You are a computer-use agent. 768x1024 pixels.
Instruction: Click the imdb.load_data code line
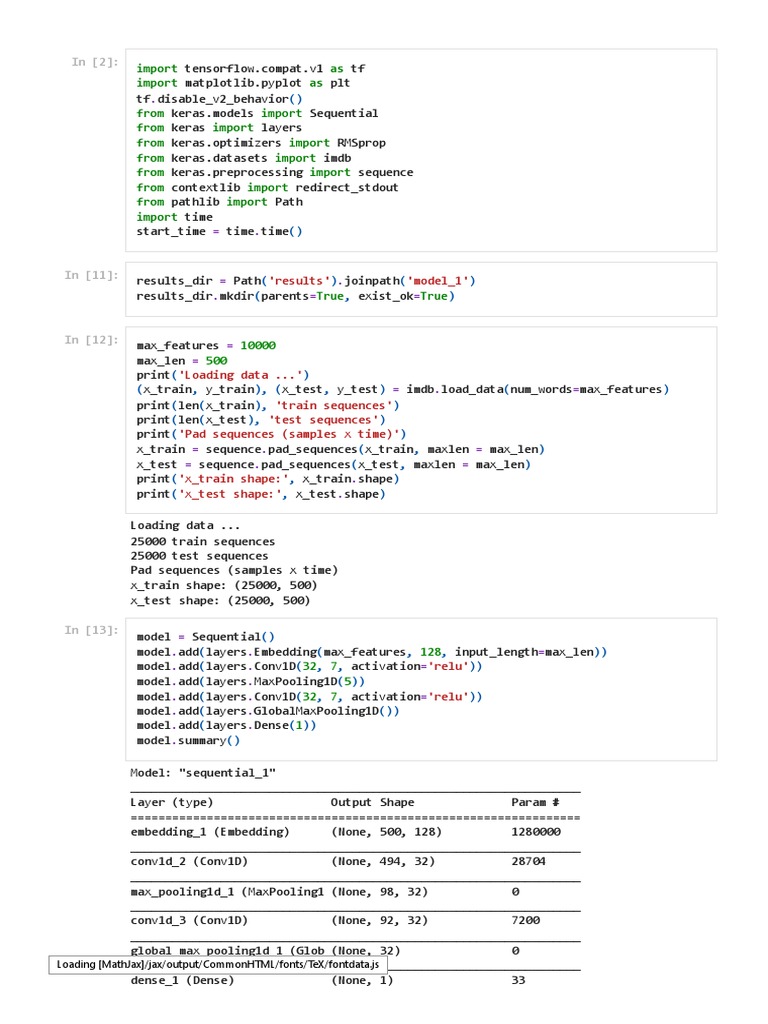[402, 390]
